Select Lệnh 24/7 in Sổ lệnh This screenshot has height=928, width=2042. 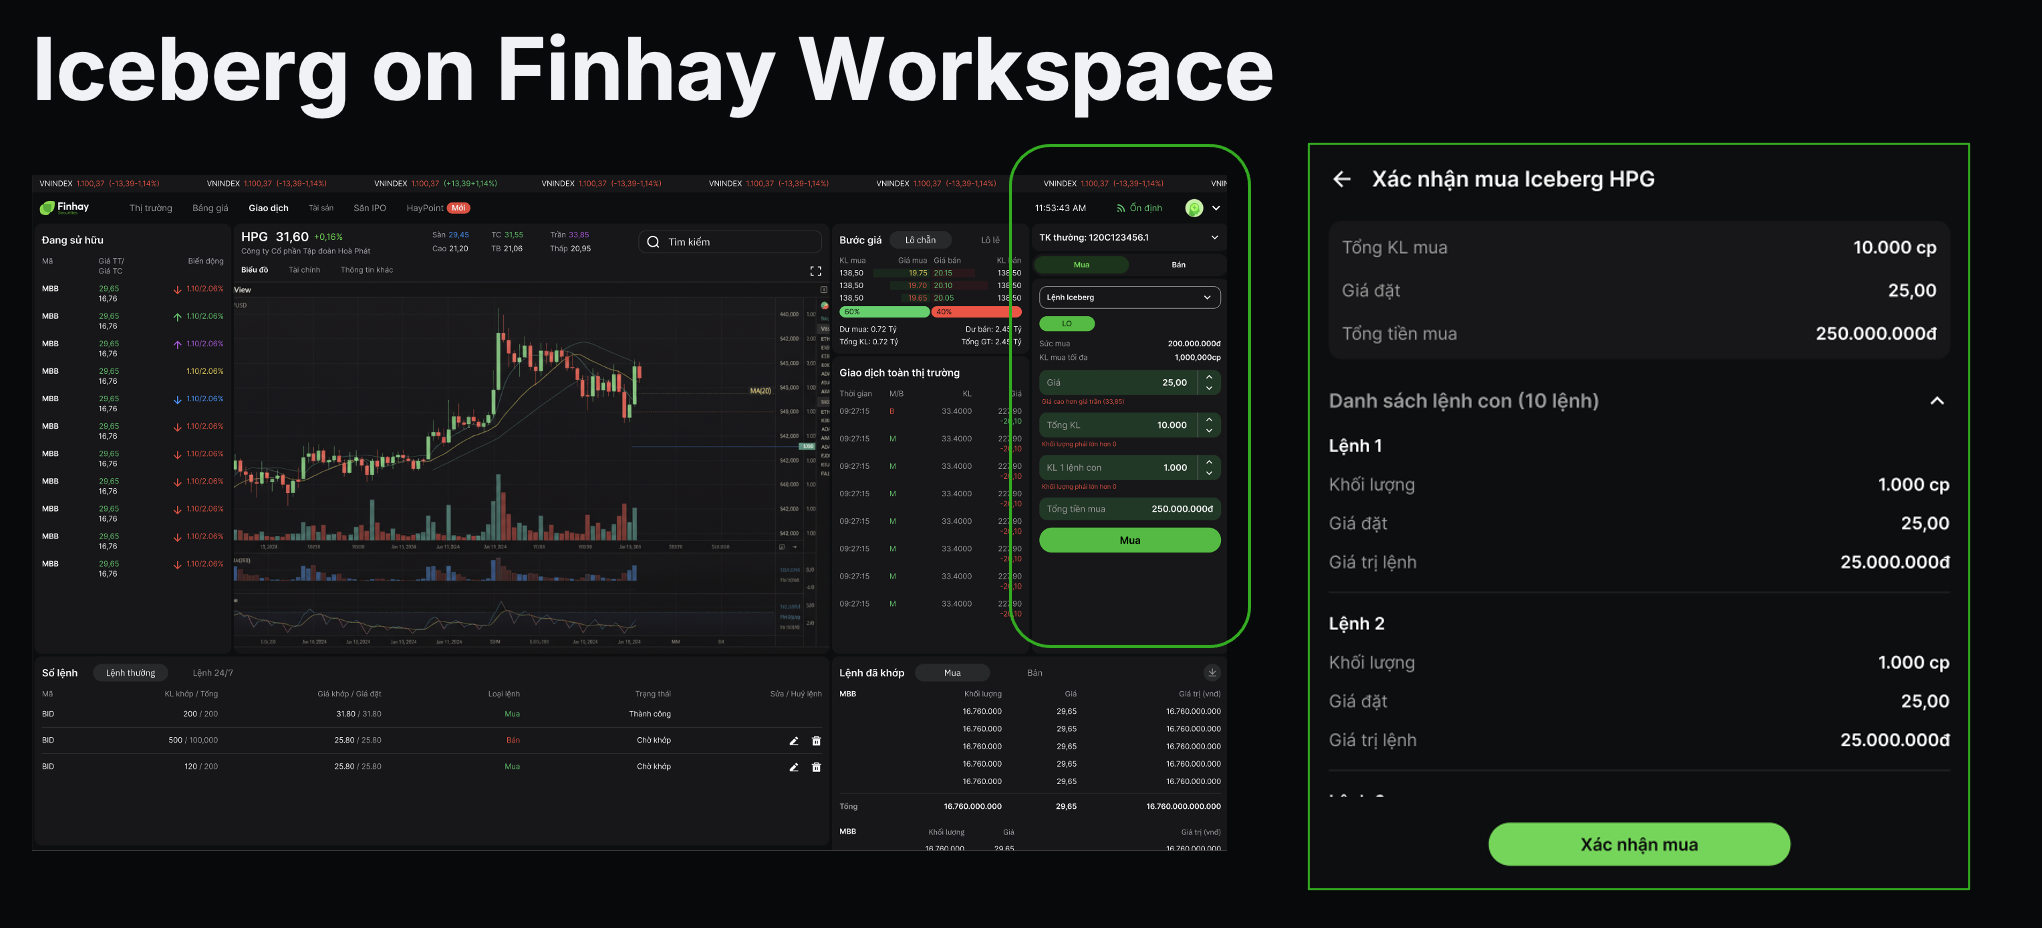[x=213, y=673]
